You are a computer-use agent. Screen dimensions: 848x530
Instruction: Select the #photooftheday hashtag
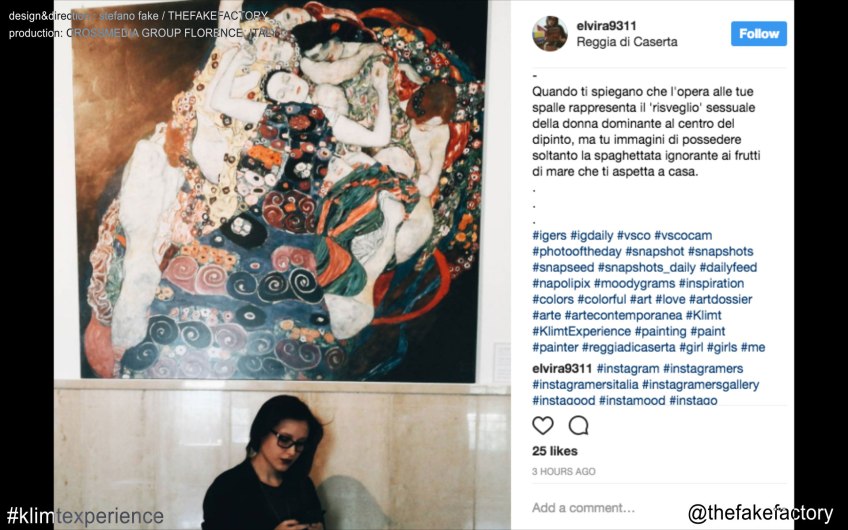tap(577, 251)
